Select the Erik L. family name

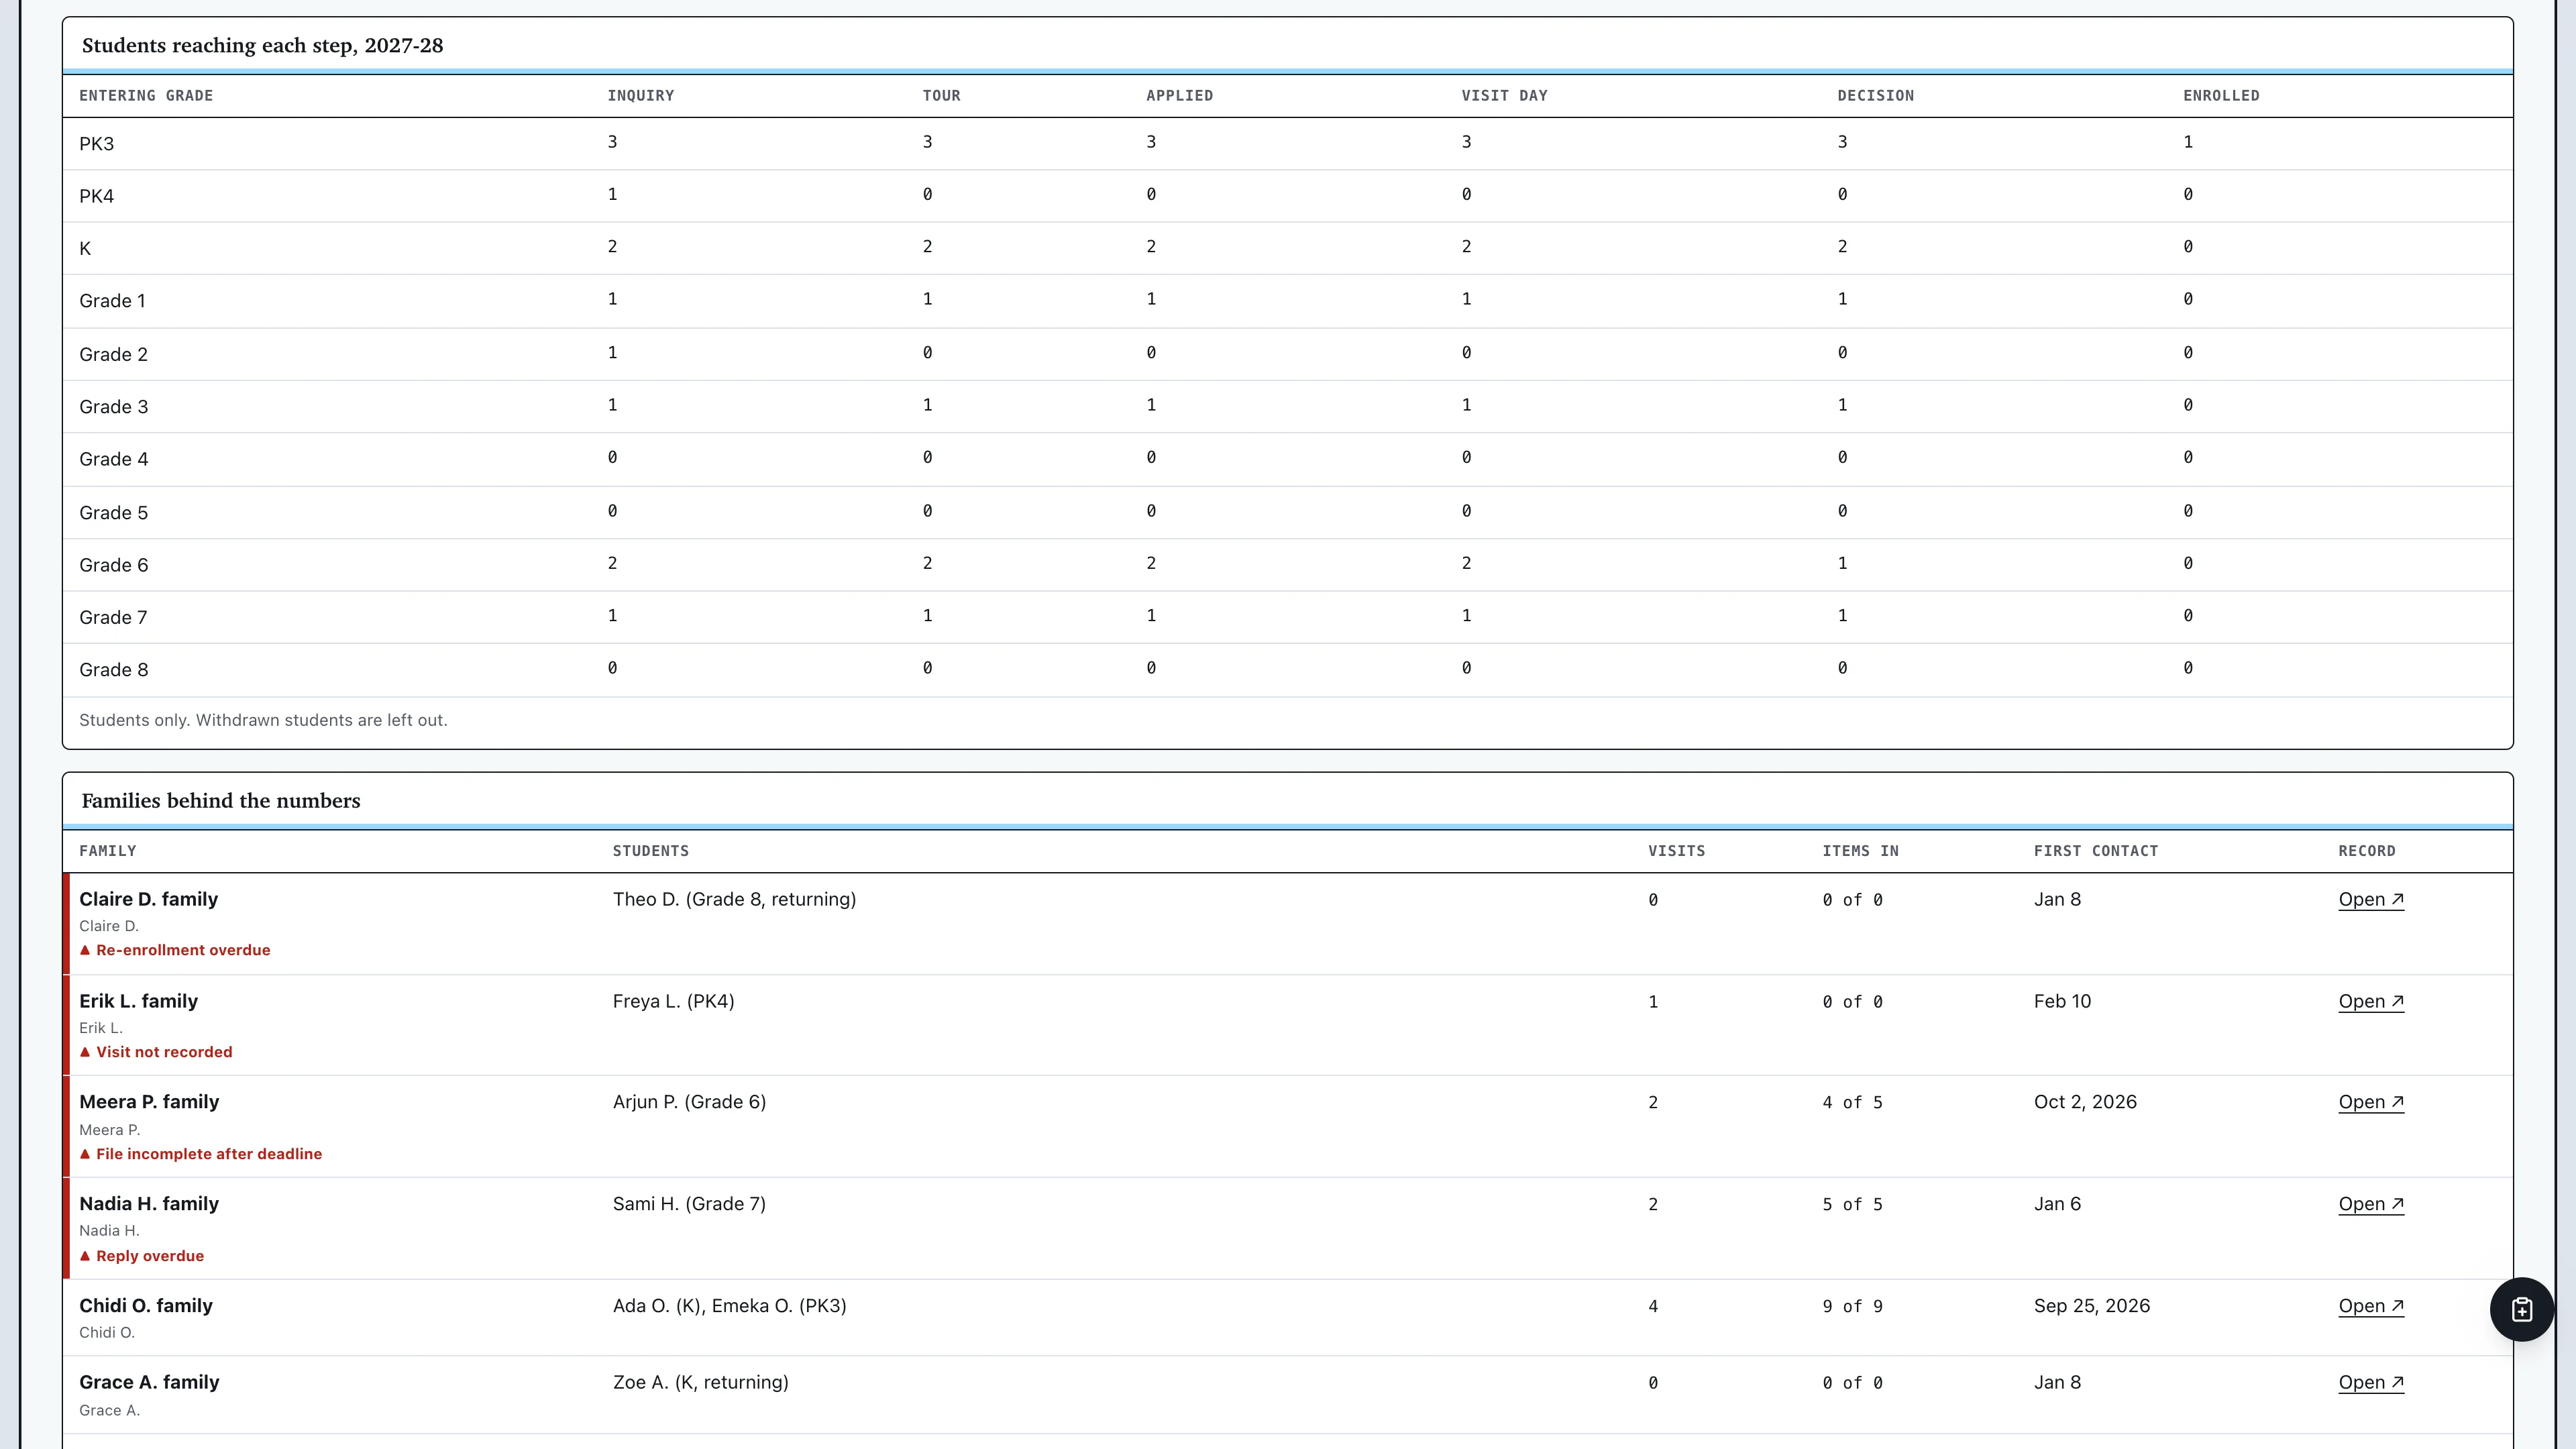point(138,1001)
